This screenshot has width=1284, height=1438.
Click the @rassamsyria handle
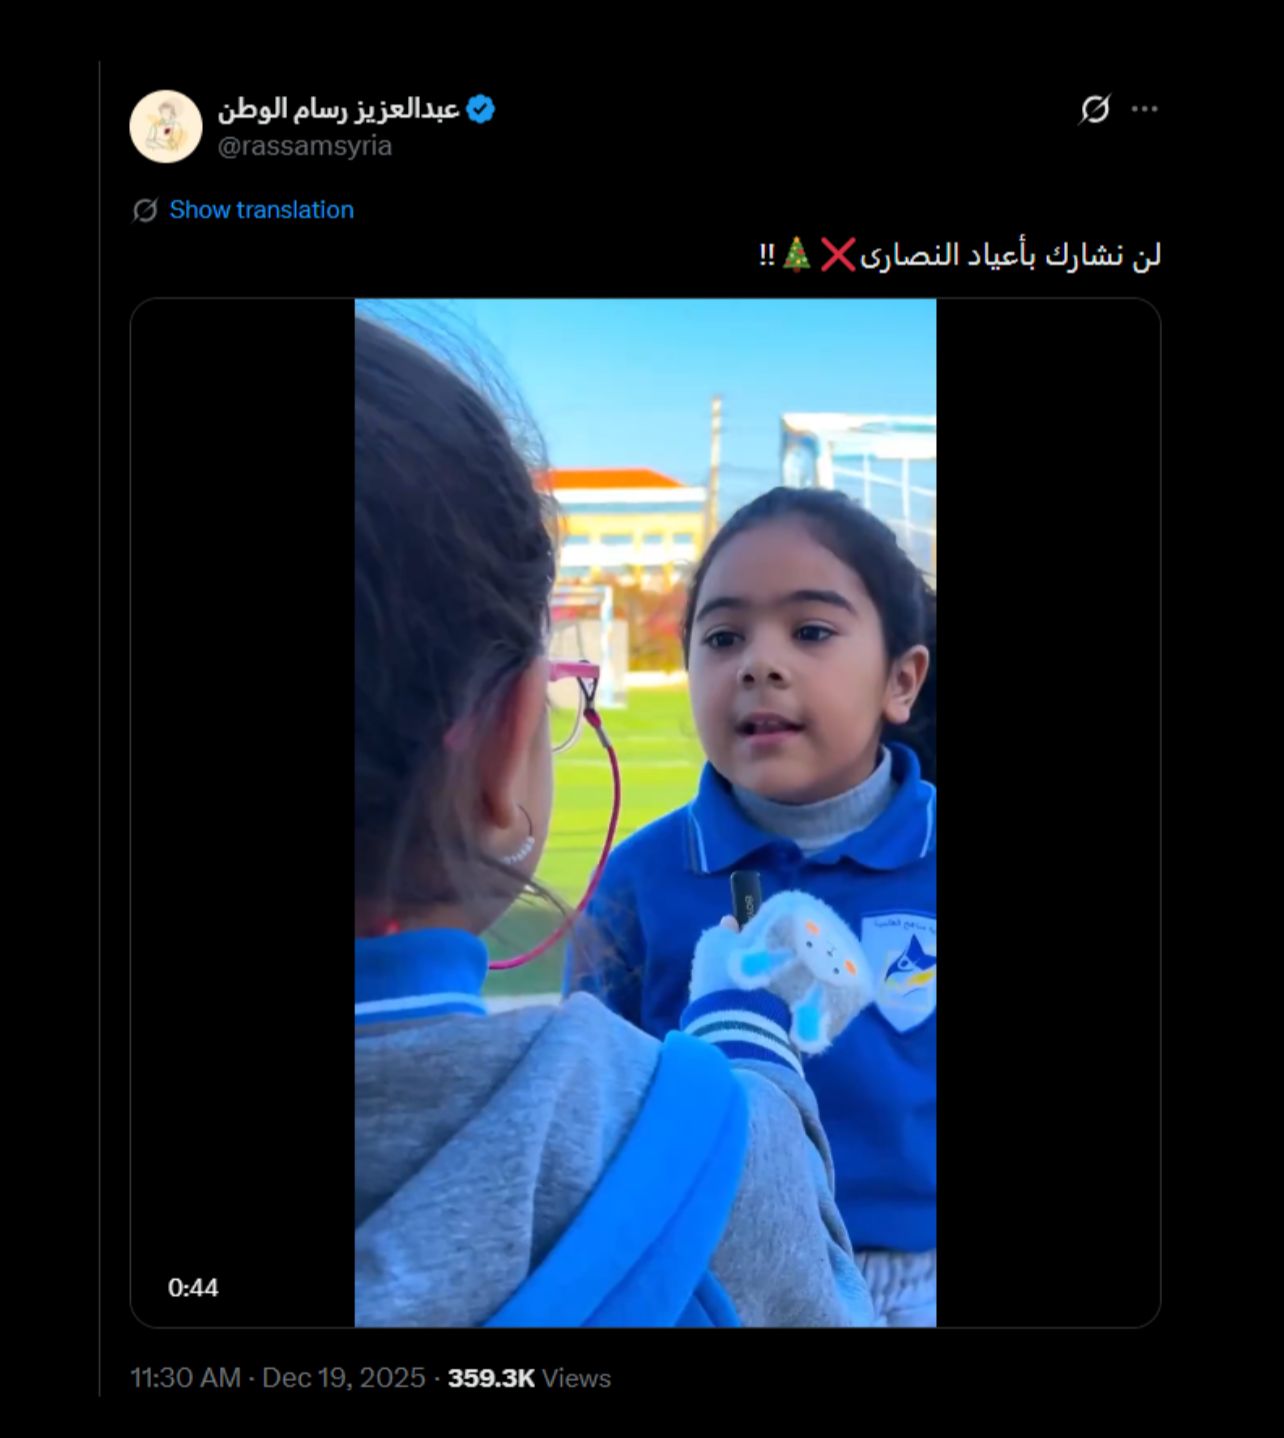pyautogui.click(x=305, y=146)
